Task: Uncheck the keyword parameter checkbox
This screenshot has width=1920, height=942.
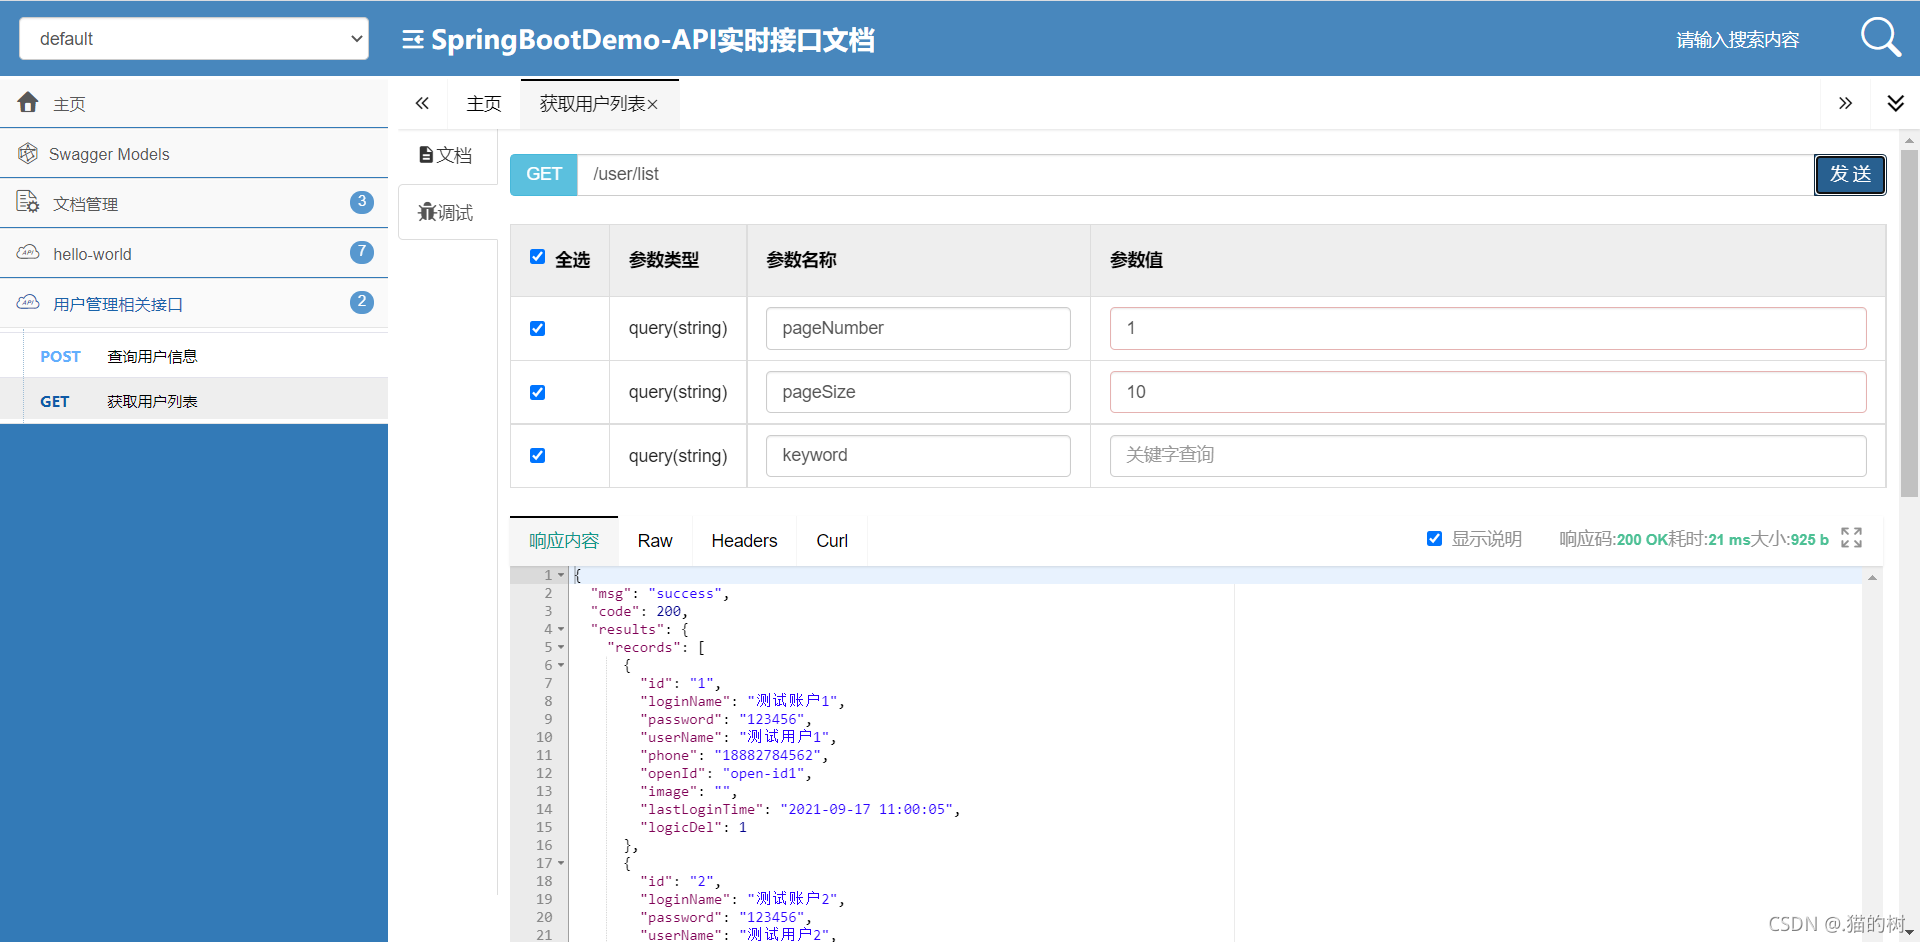Action: [537, 455]
